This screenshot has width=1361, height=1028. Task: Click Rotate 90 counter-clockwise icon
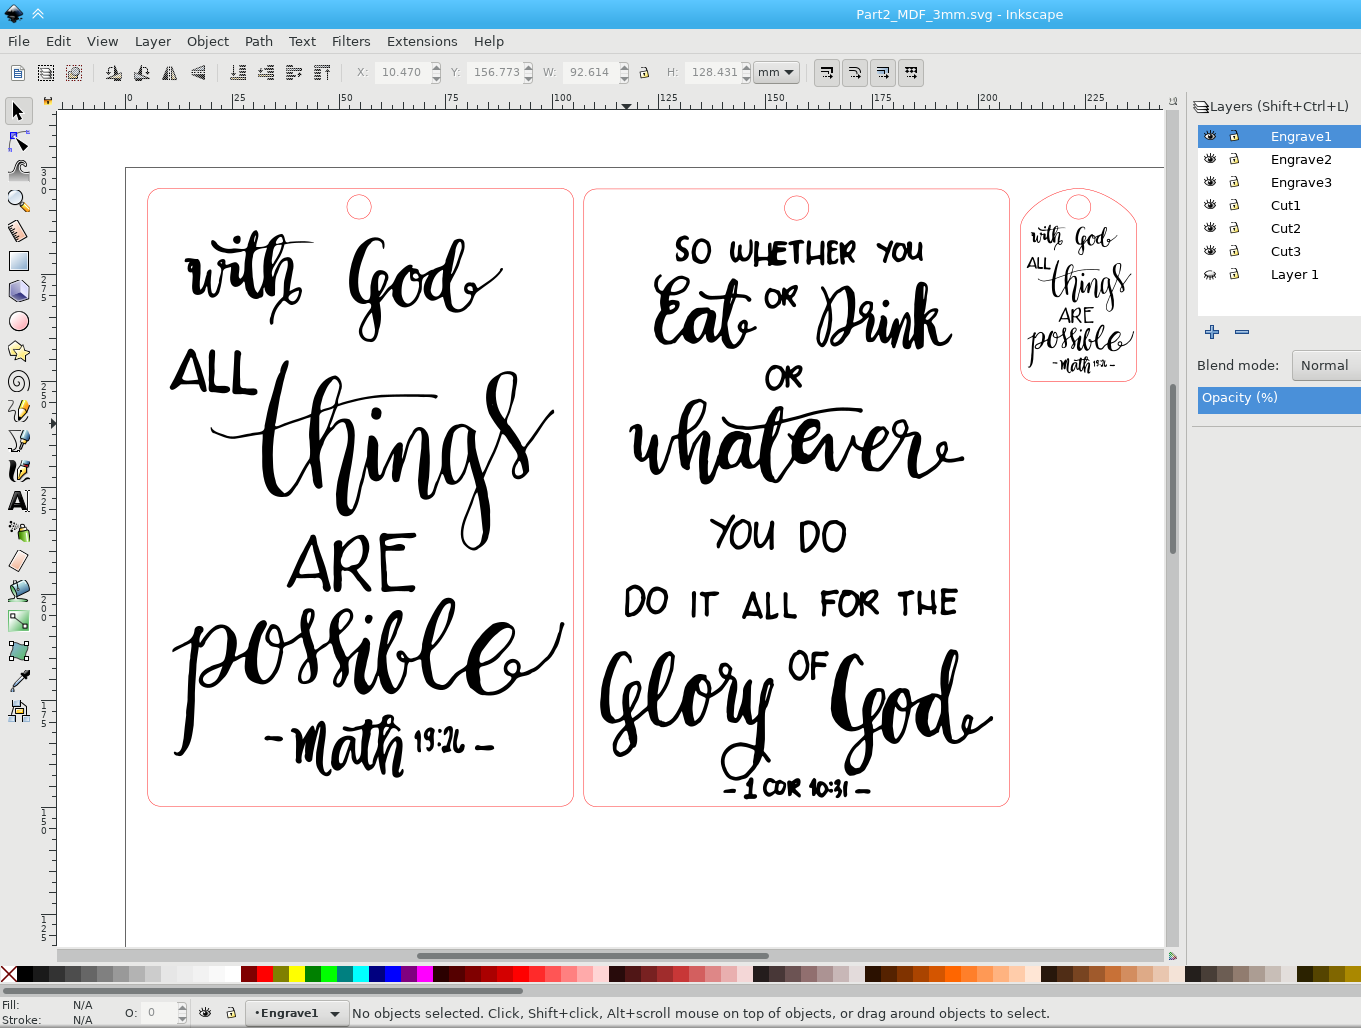pos(114,72)
